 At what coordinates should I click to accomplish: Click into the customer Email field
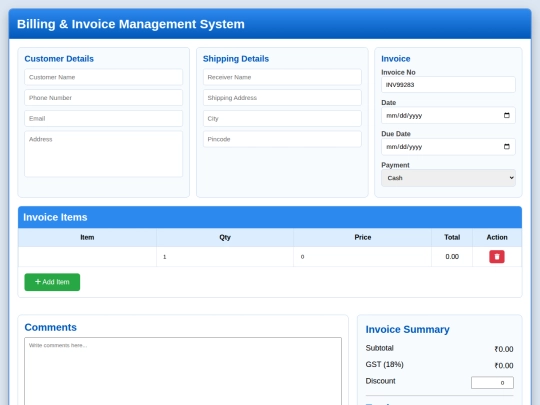pyautogui.click(x=103, y=118)
